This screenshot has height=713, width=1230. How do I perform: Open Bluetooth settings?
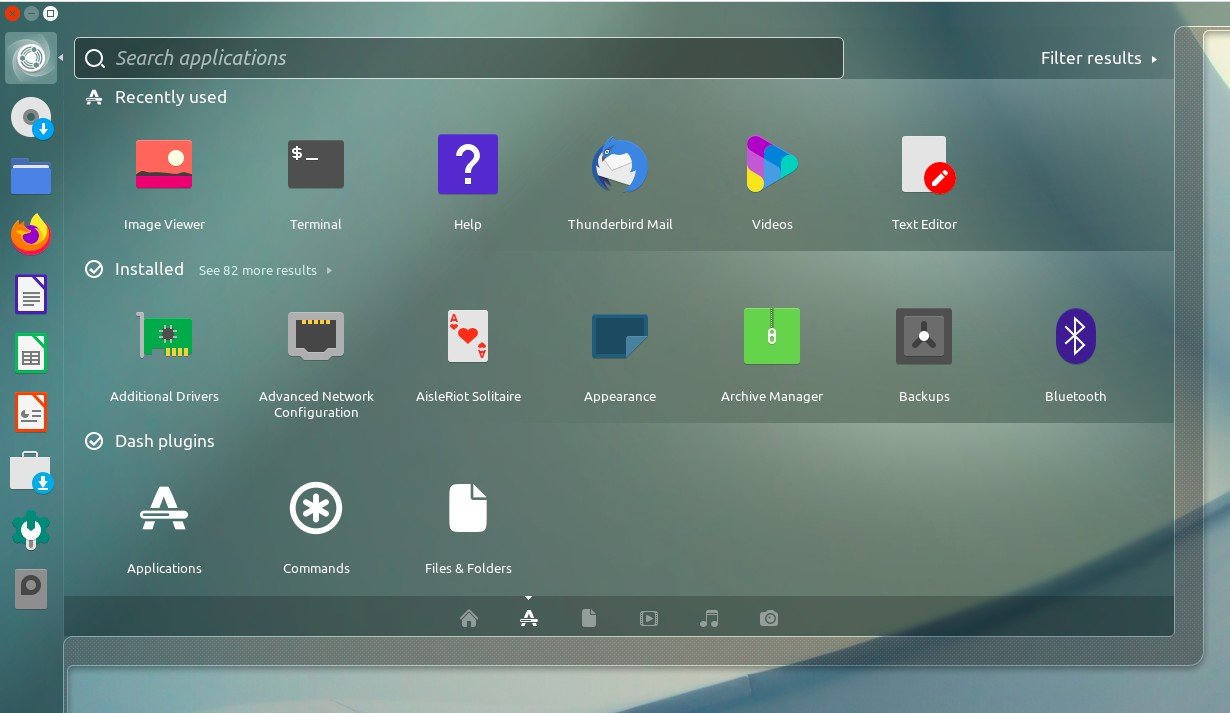(1075, 336)
